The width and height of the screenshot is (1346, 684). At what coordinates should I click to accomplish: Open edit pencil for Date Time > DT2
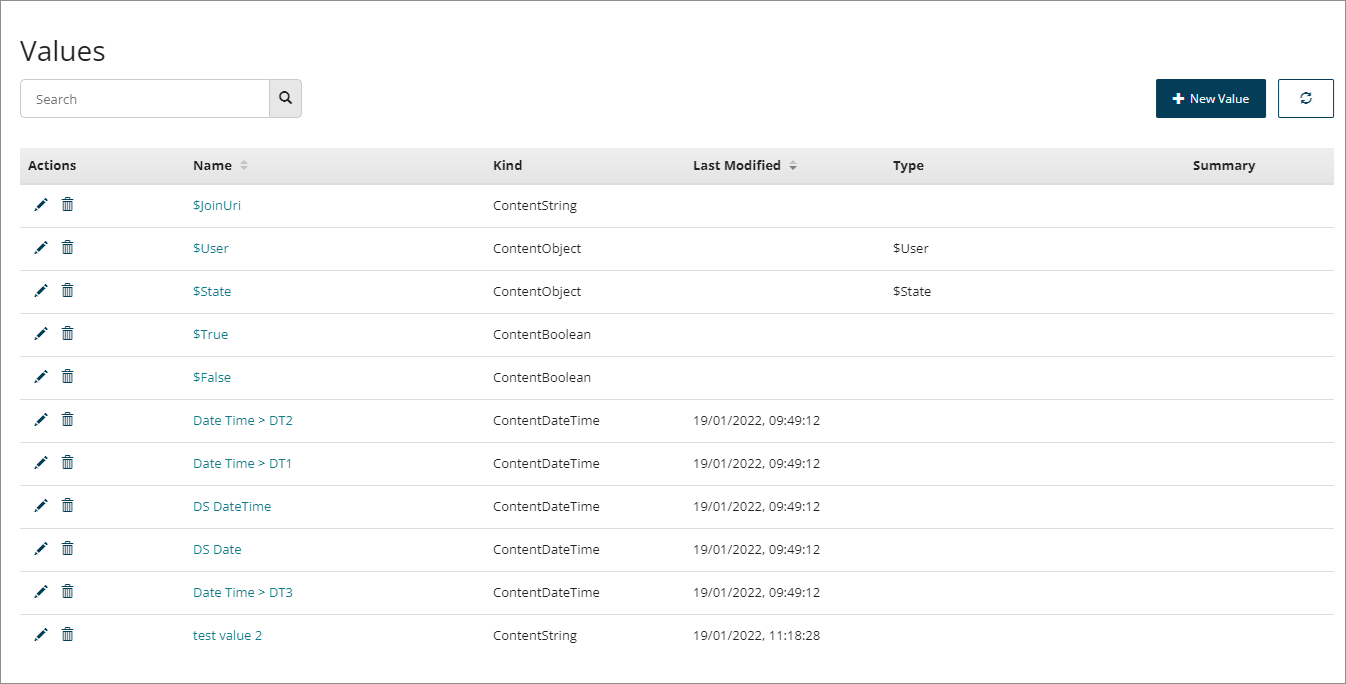(x=41, y=420)
